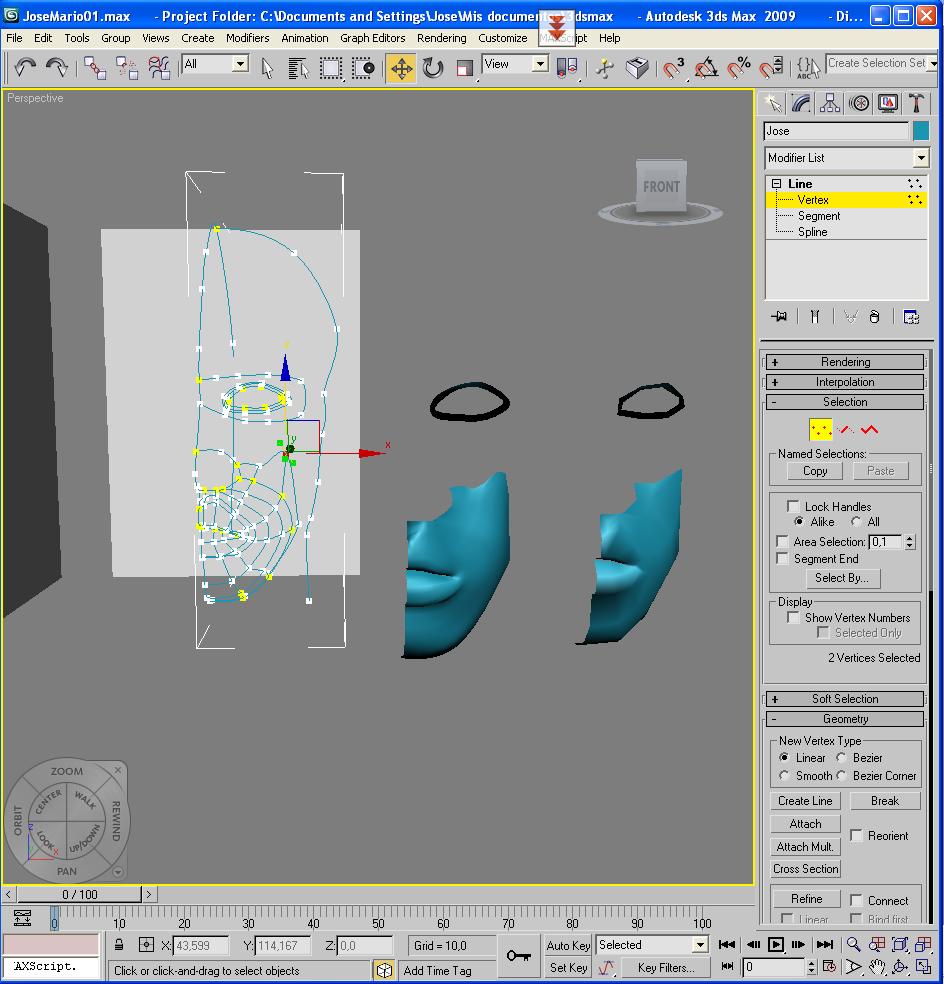Open the Rendering menu
Viewport: 944px width, 984px height.
click(441, 38)
